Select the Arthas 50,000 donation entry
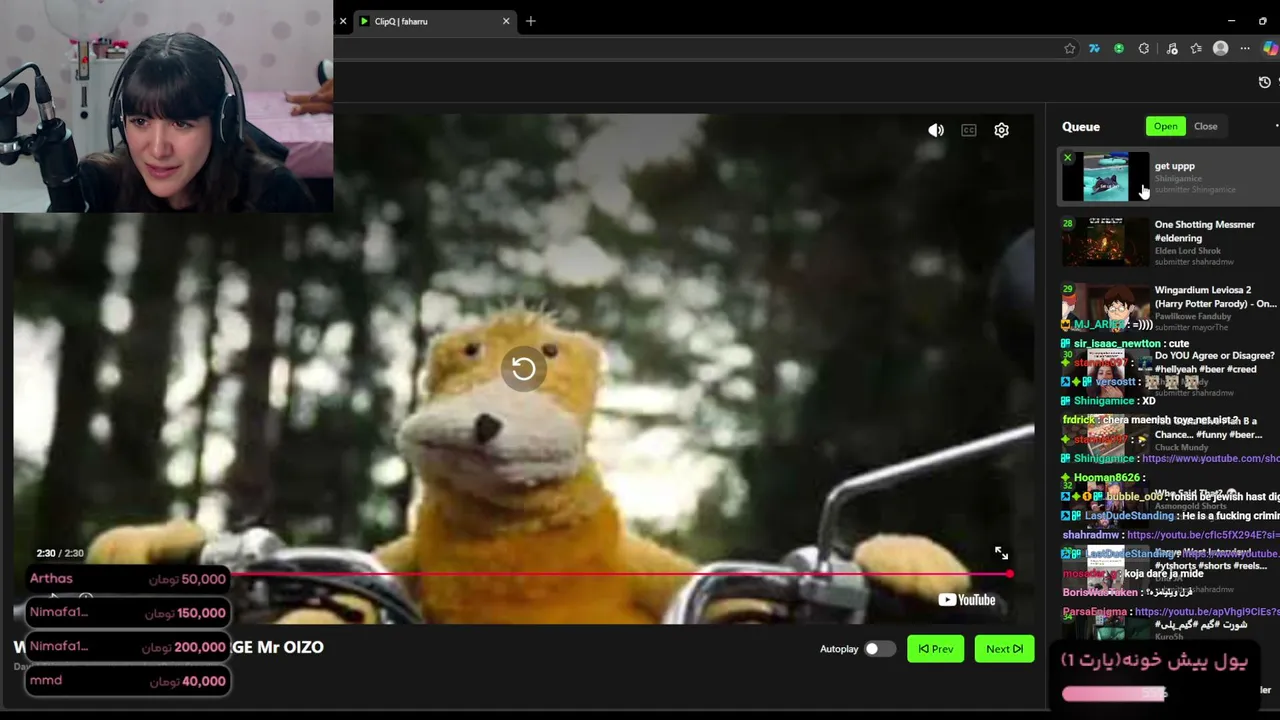Viewport: 1280px width, 720px height. pyautogui.click(x=128, y=579)
